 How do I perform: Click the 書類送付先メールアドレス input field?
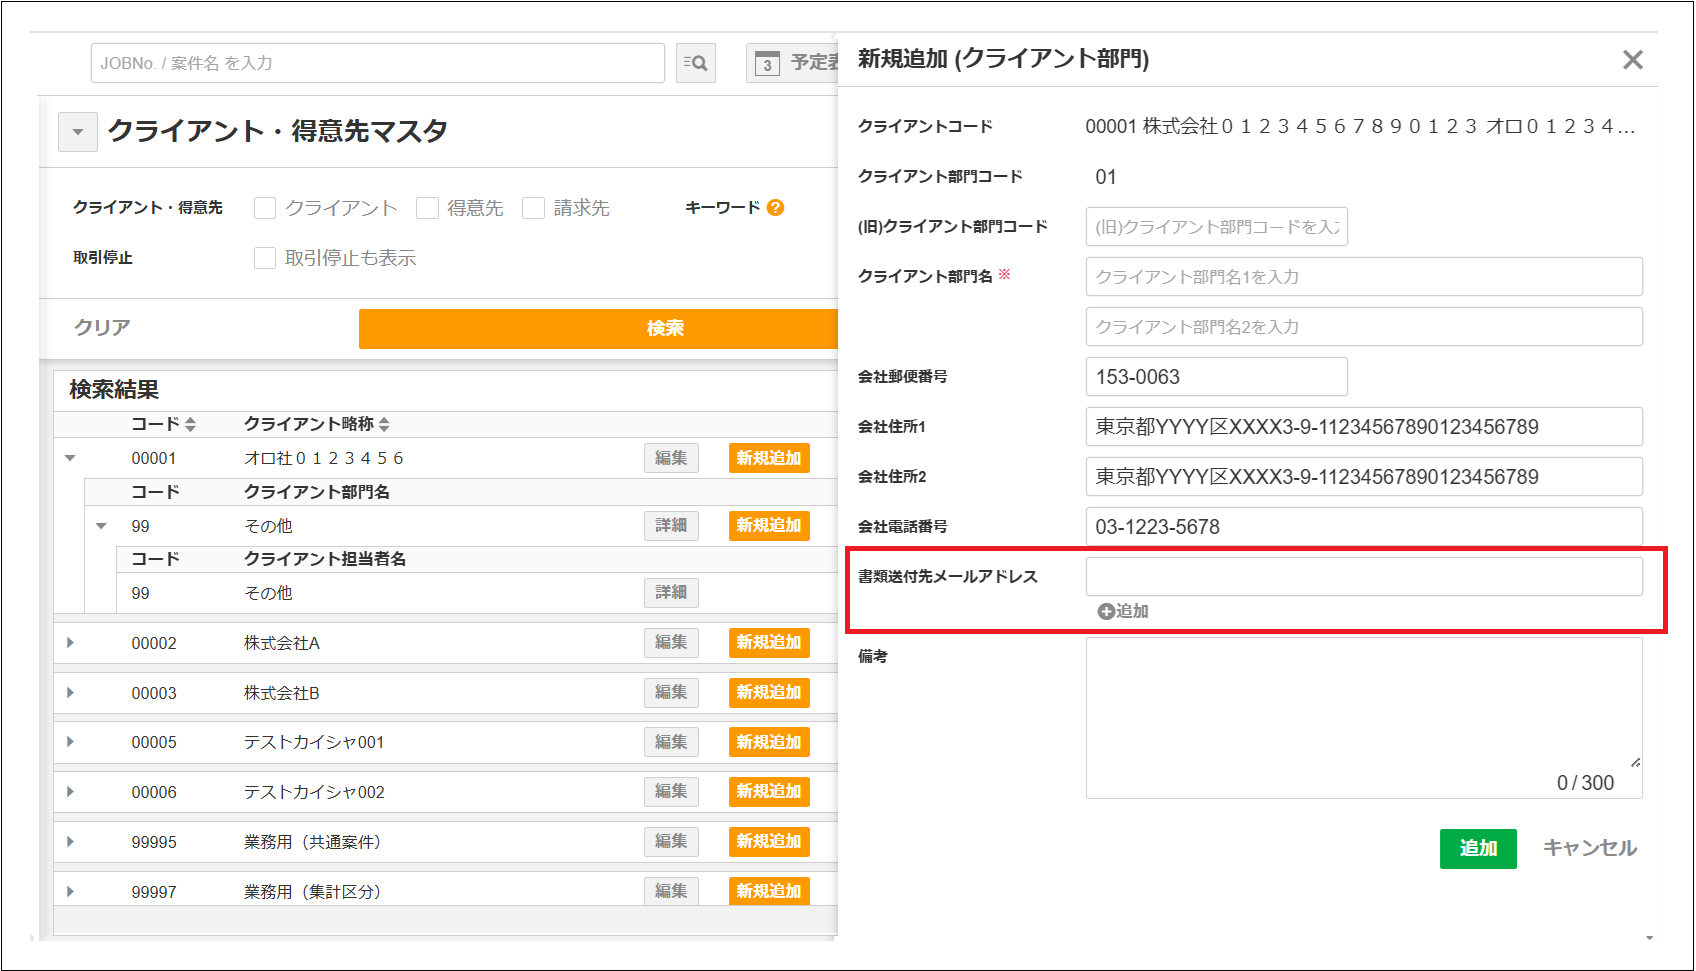tap(1363, 577)
